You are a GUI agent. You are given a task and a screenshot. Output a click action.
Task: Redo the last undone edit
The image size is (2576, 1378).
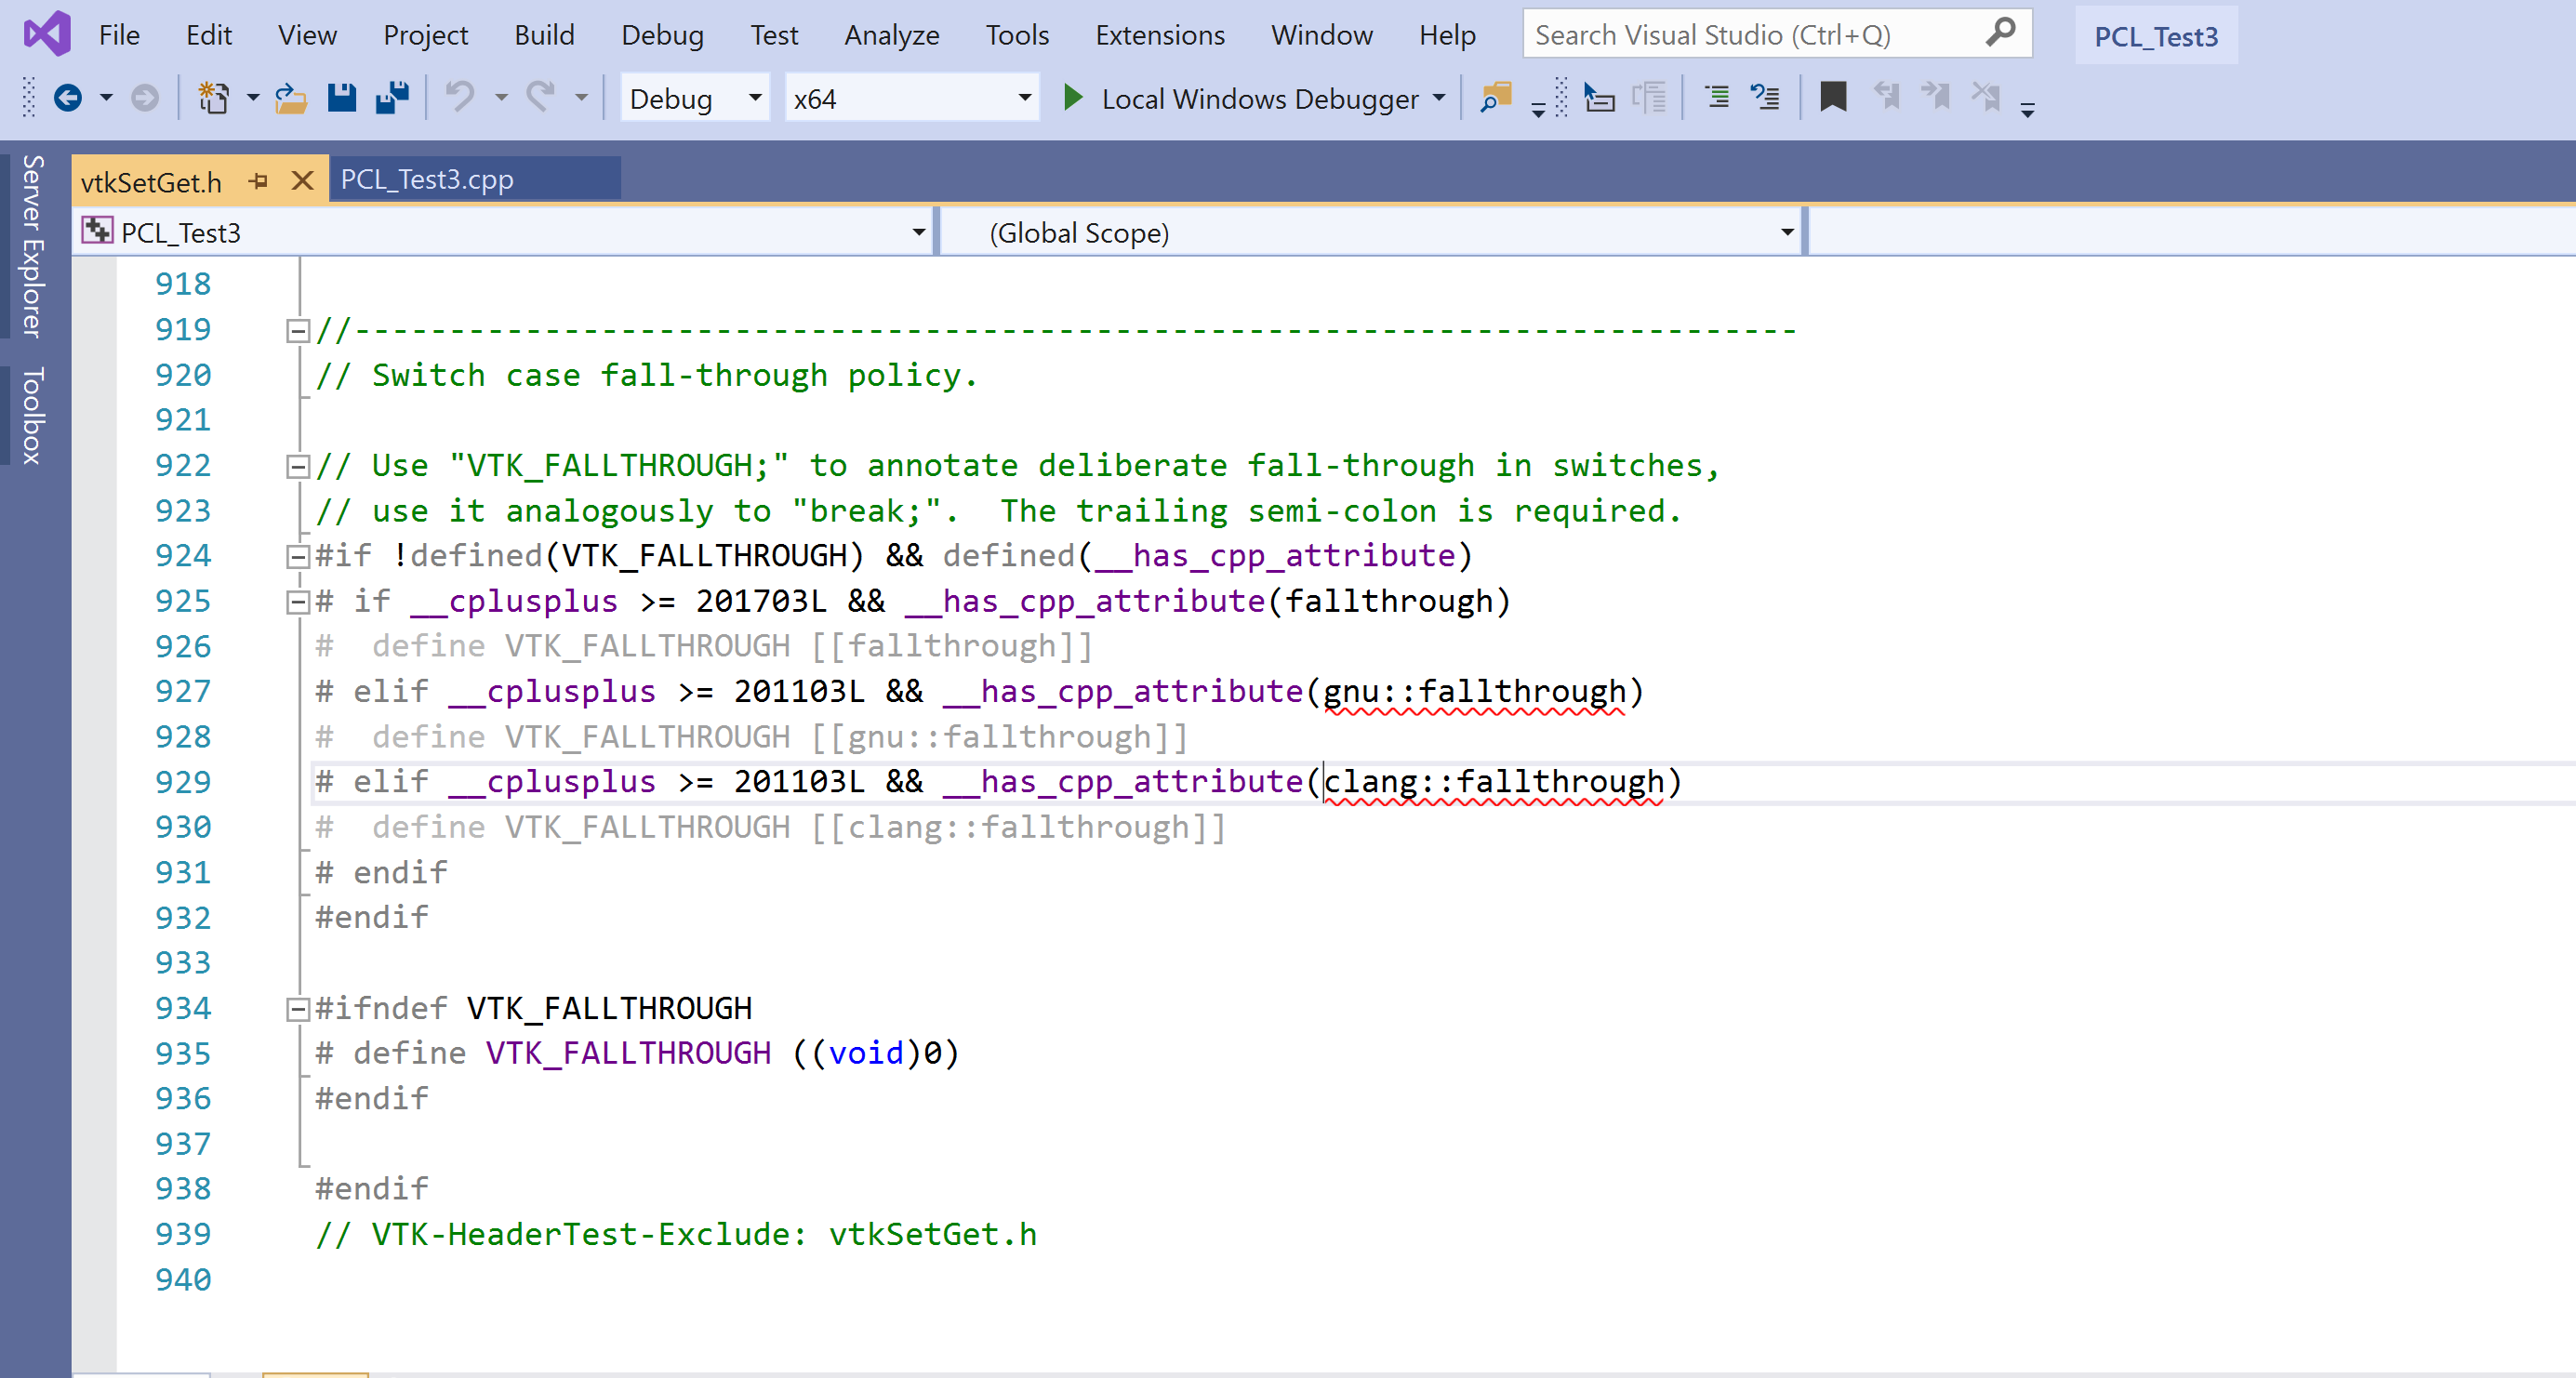540,97
